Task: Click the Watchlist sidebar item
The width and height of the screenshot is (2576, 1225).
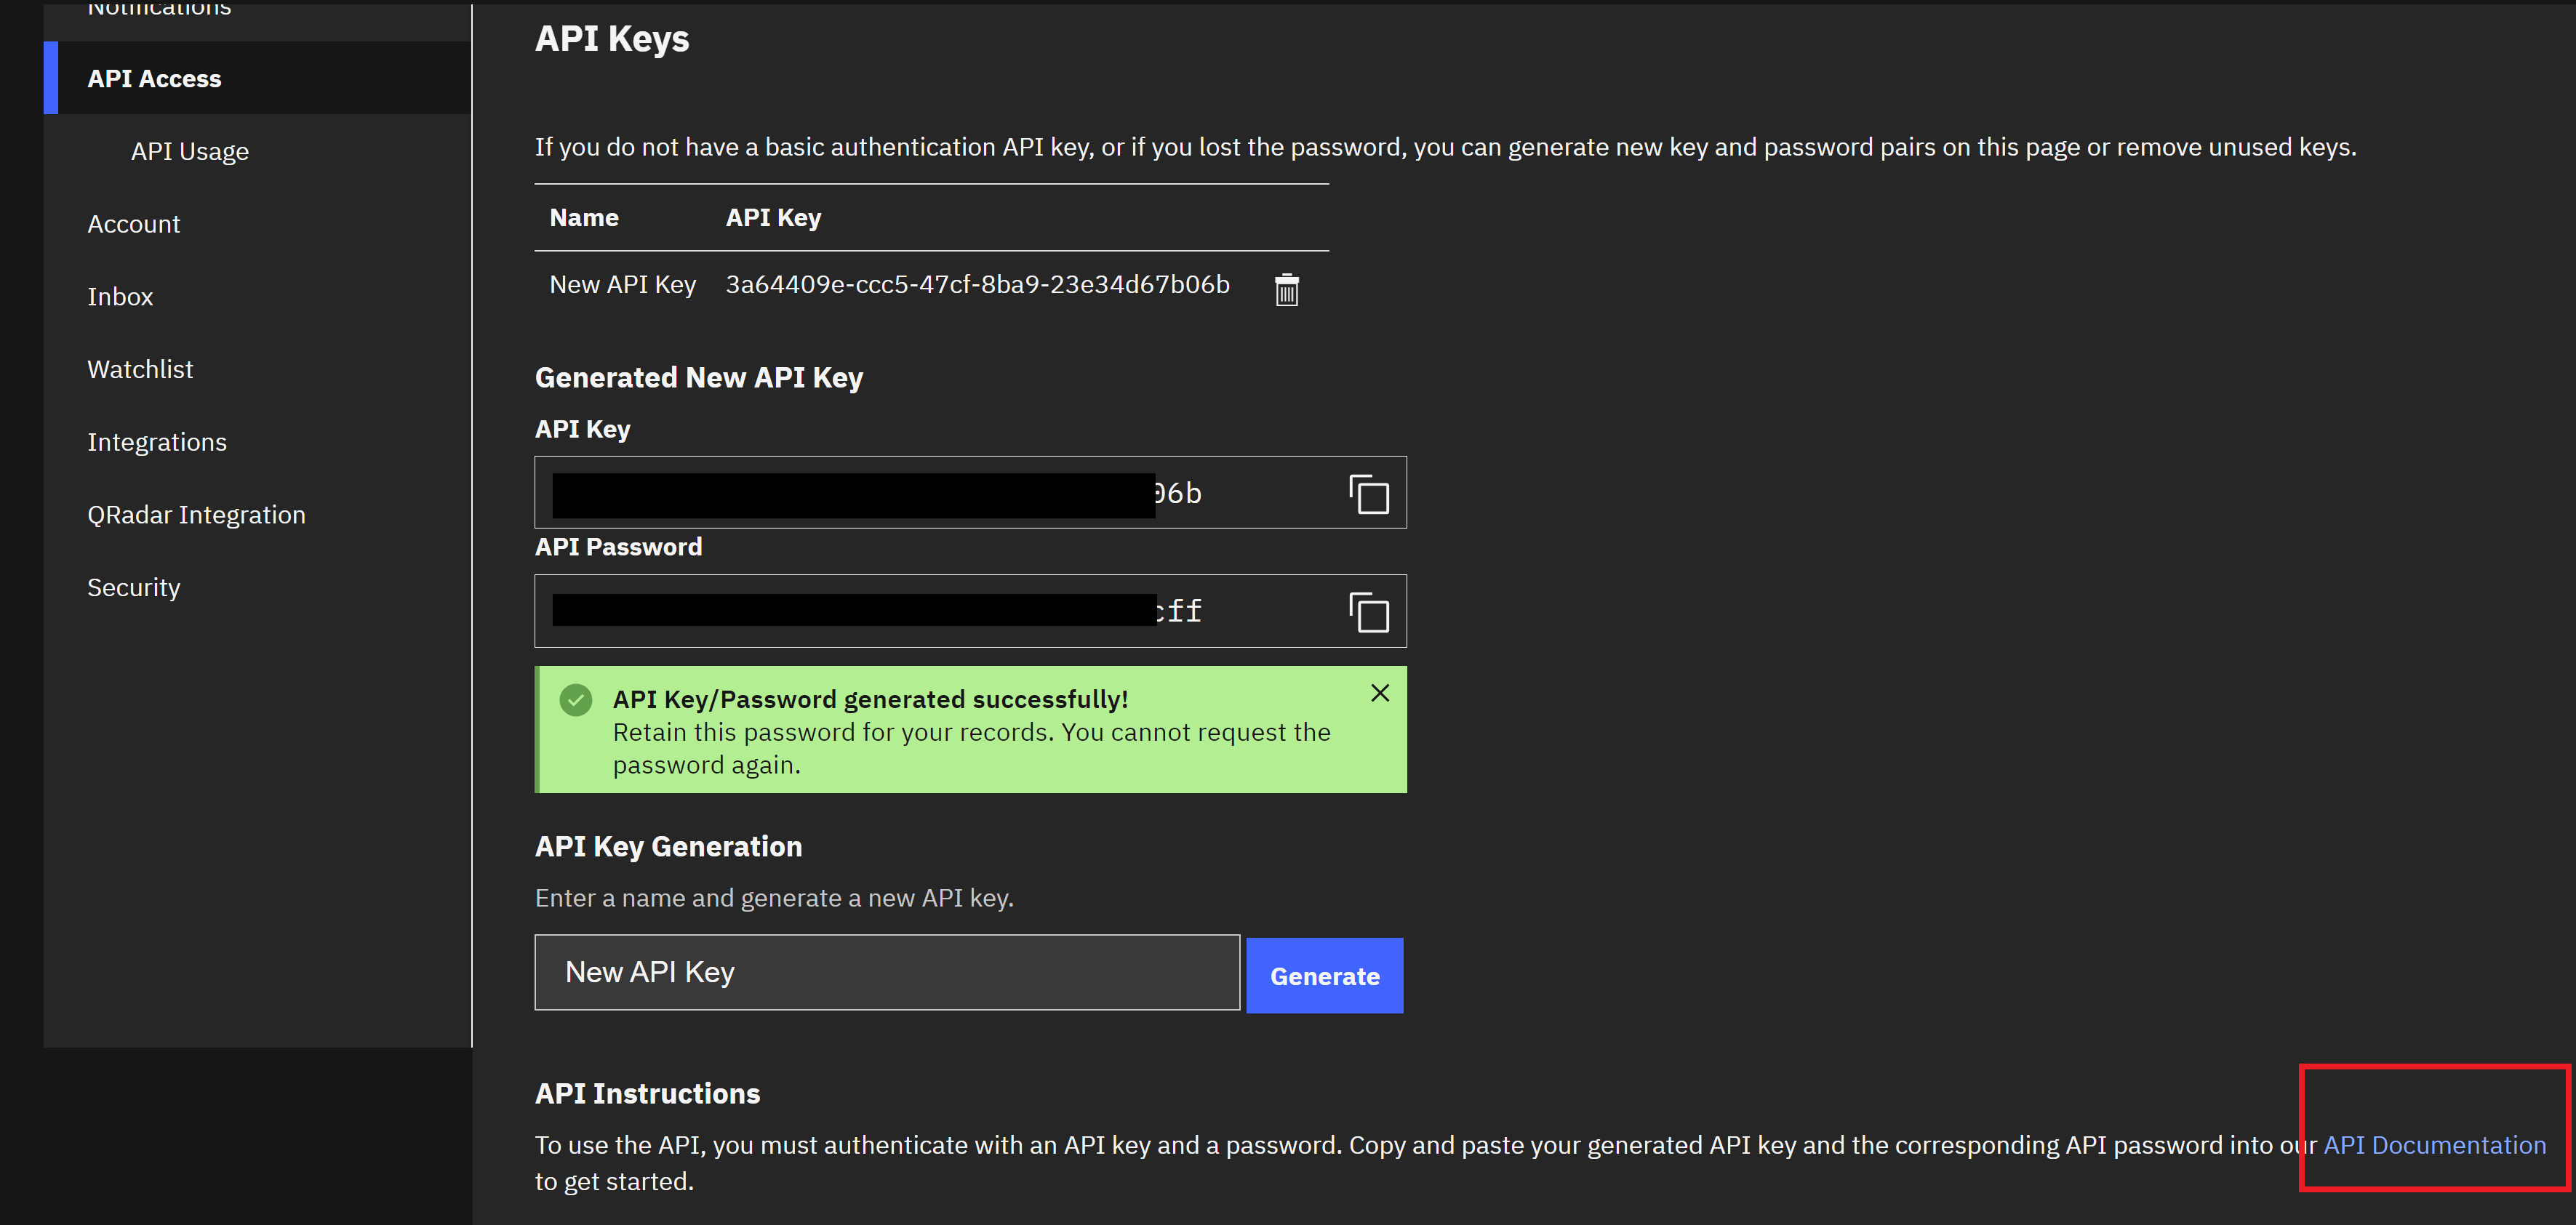Action: [140, 366]
